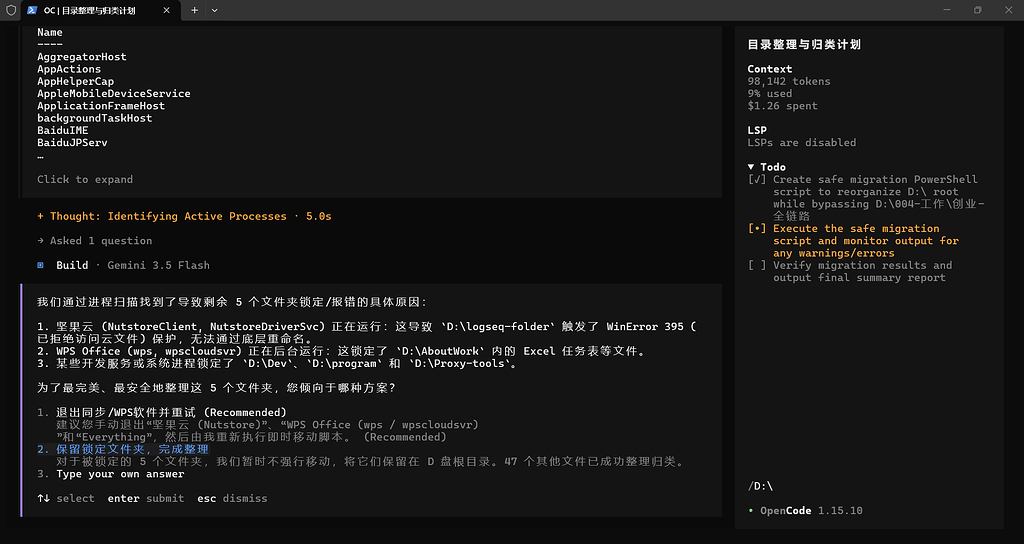Click AggregatorHost in the process list
This screenshot has width=1024, height=544.
(82, 57)
